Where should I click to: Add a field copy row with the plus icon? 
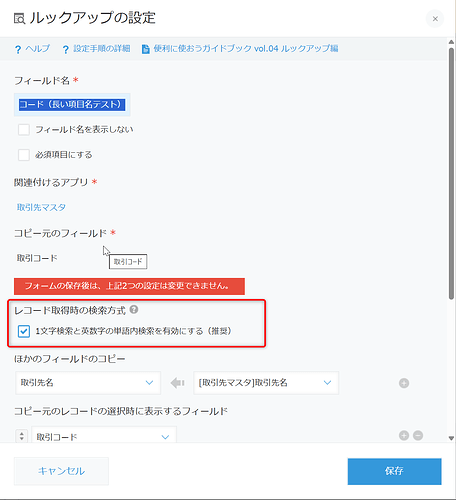pyautogui.click(x=404, y=383)
